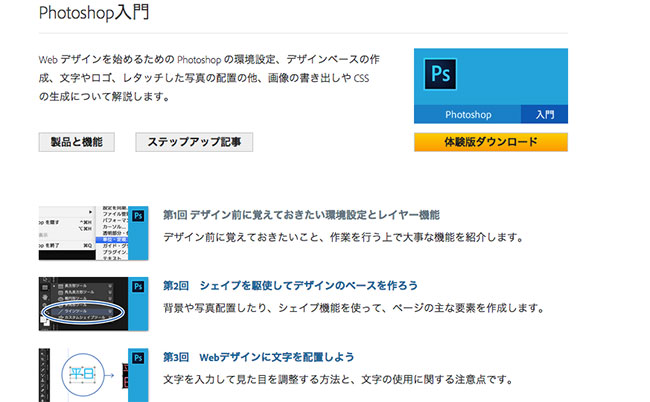Click the 入門 label in the banner

coord(545,114)
